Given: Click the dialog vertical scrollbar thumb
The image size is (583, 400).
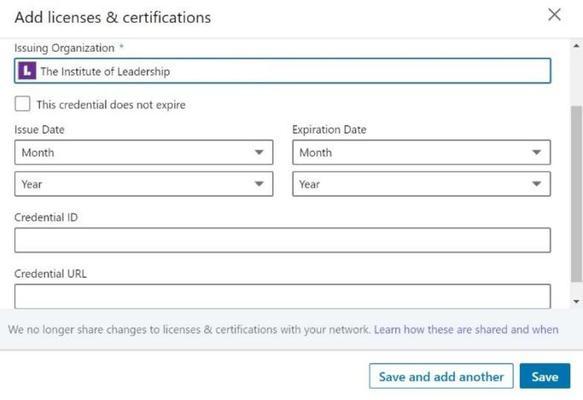Looking at the screenshot, I should click(576, 193).
